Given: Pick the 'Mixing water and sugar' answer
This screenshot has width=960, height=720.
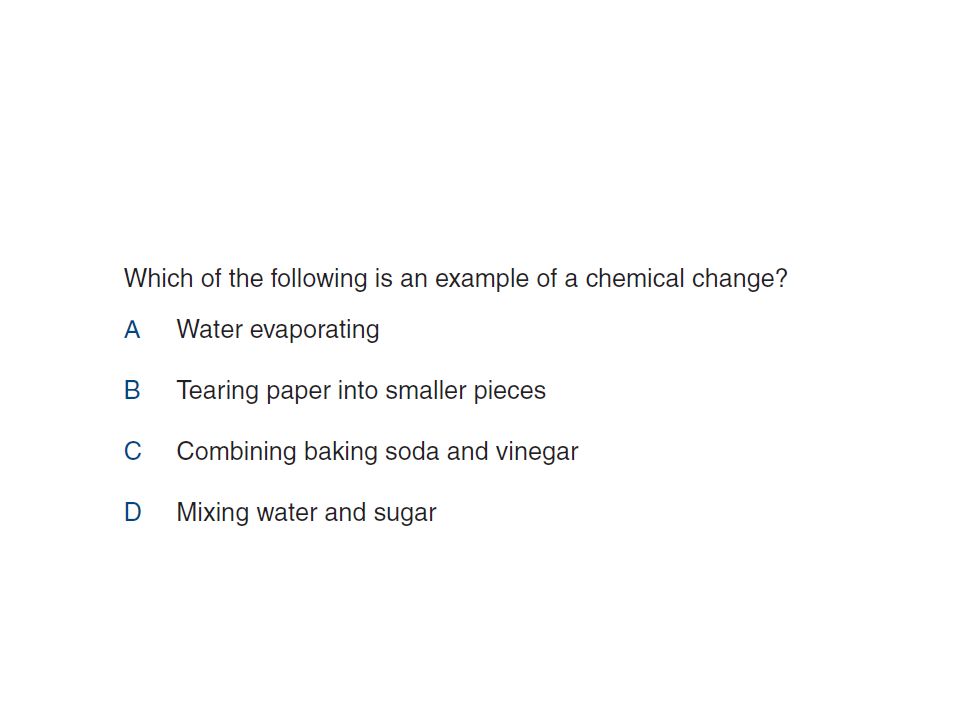Looking at the screenshot, I should pos(306,512).
